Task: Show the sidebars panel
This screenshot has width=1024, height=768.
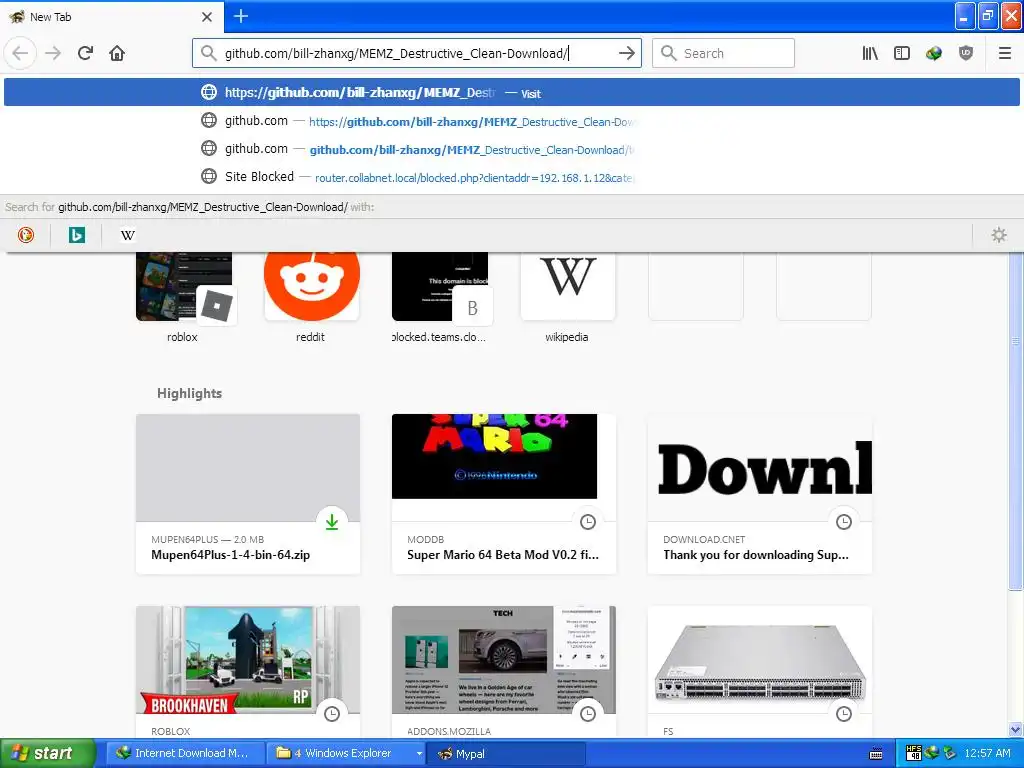Action: point(902,53)
